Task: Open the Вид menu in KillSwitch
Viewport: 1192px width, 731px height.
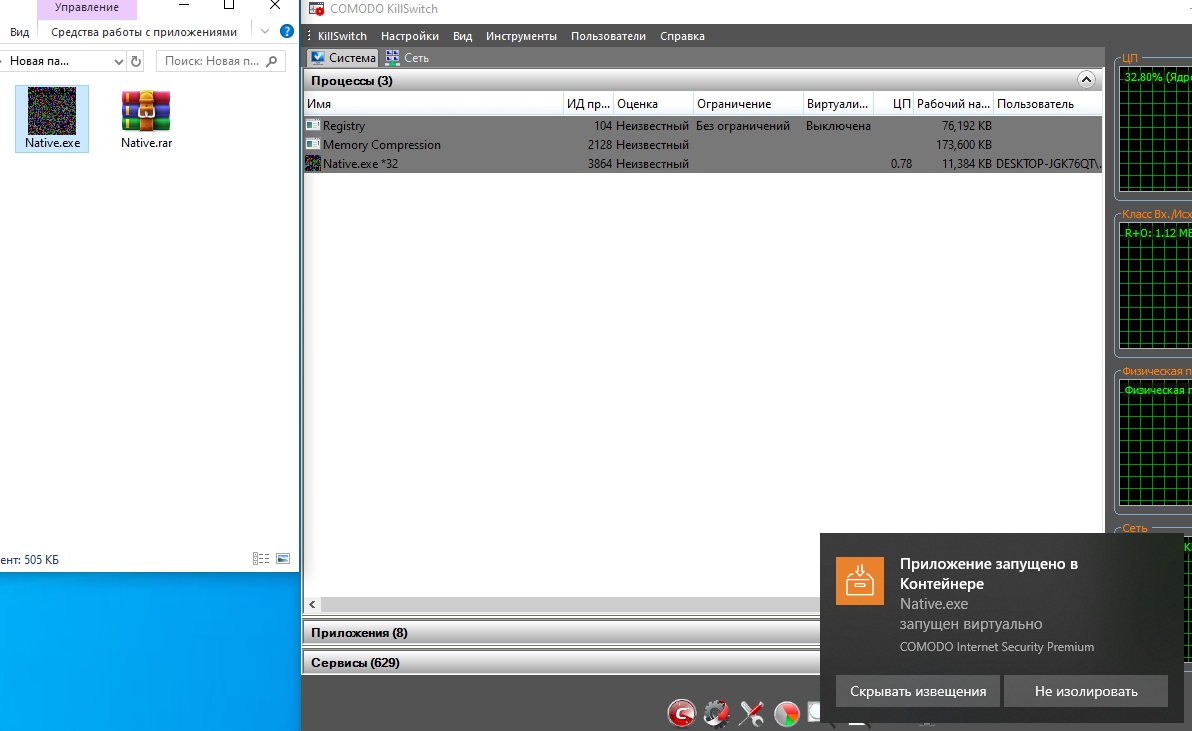Action: [x=462, y=36]
